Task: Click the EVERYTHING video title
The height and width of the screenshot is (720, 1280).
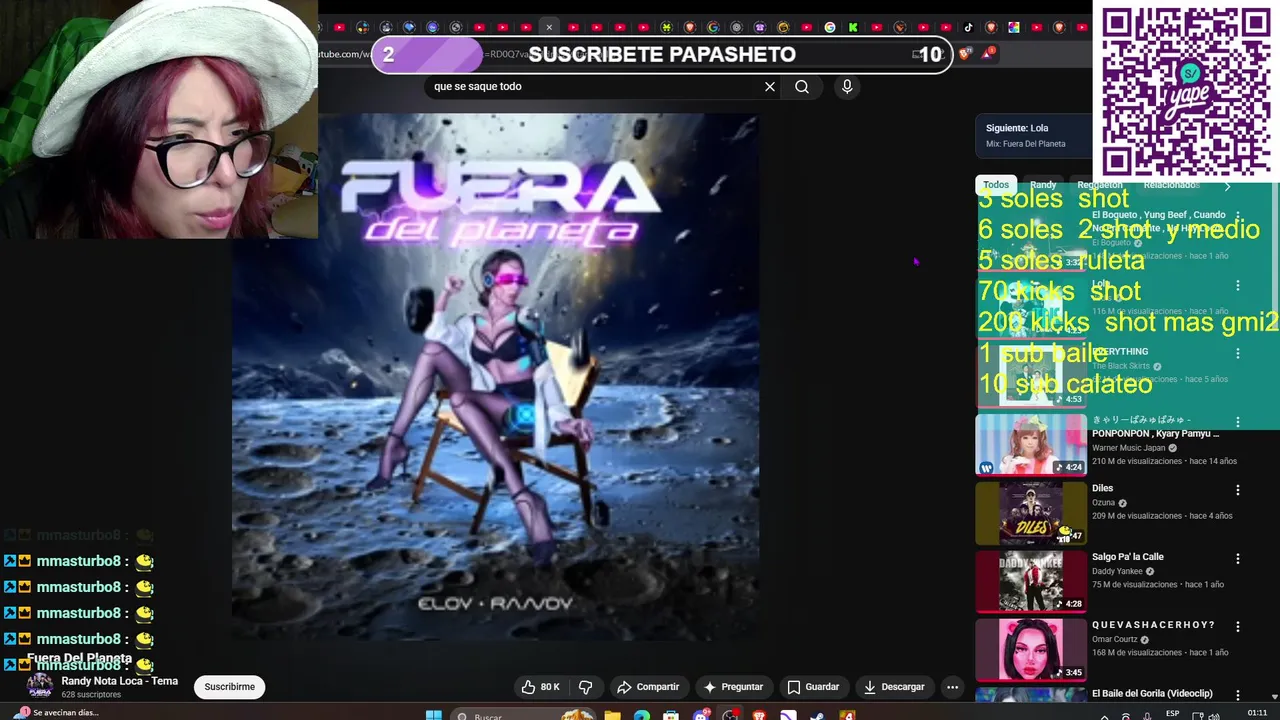Action: (x=1120, y=352)
